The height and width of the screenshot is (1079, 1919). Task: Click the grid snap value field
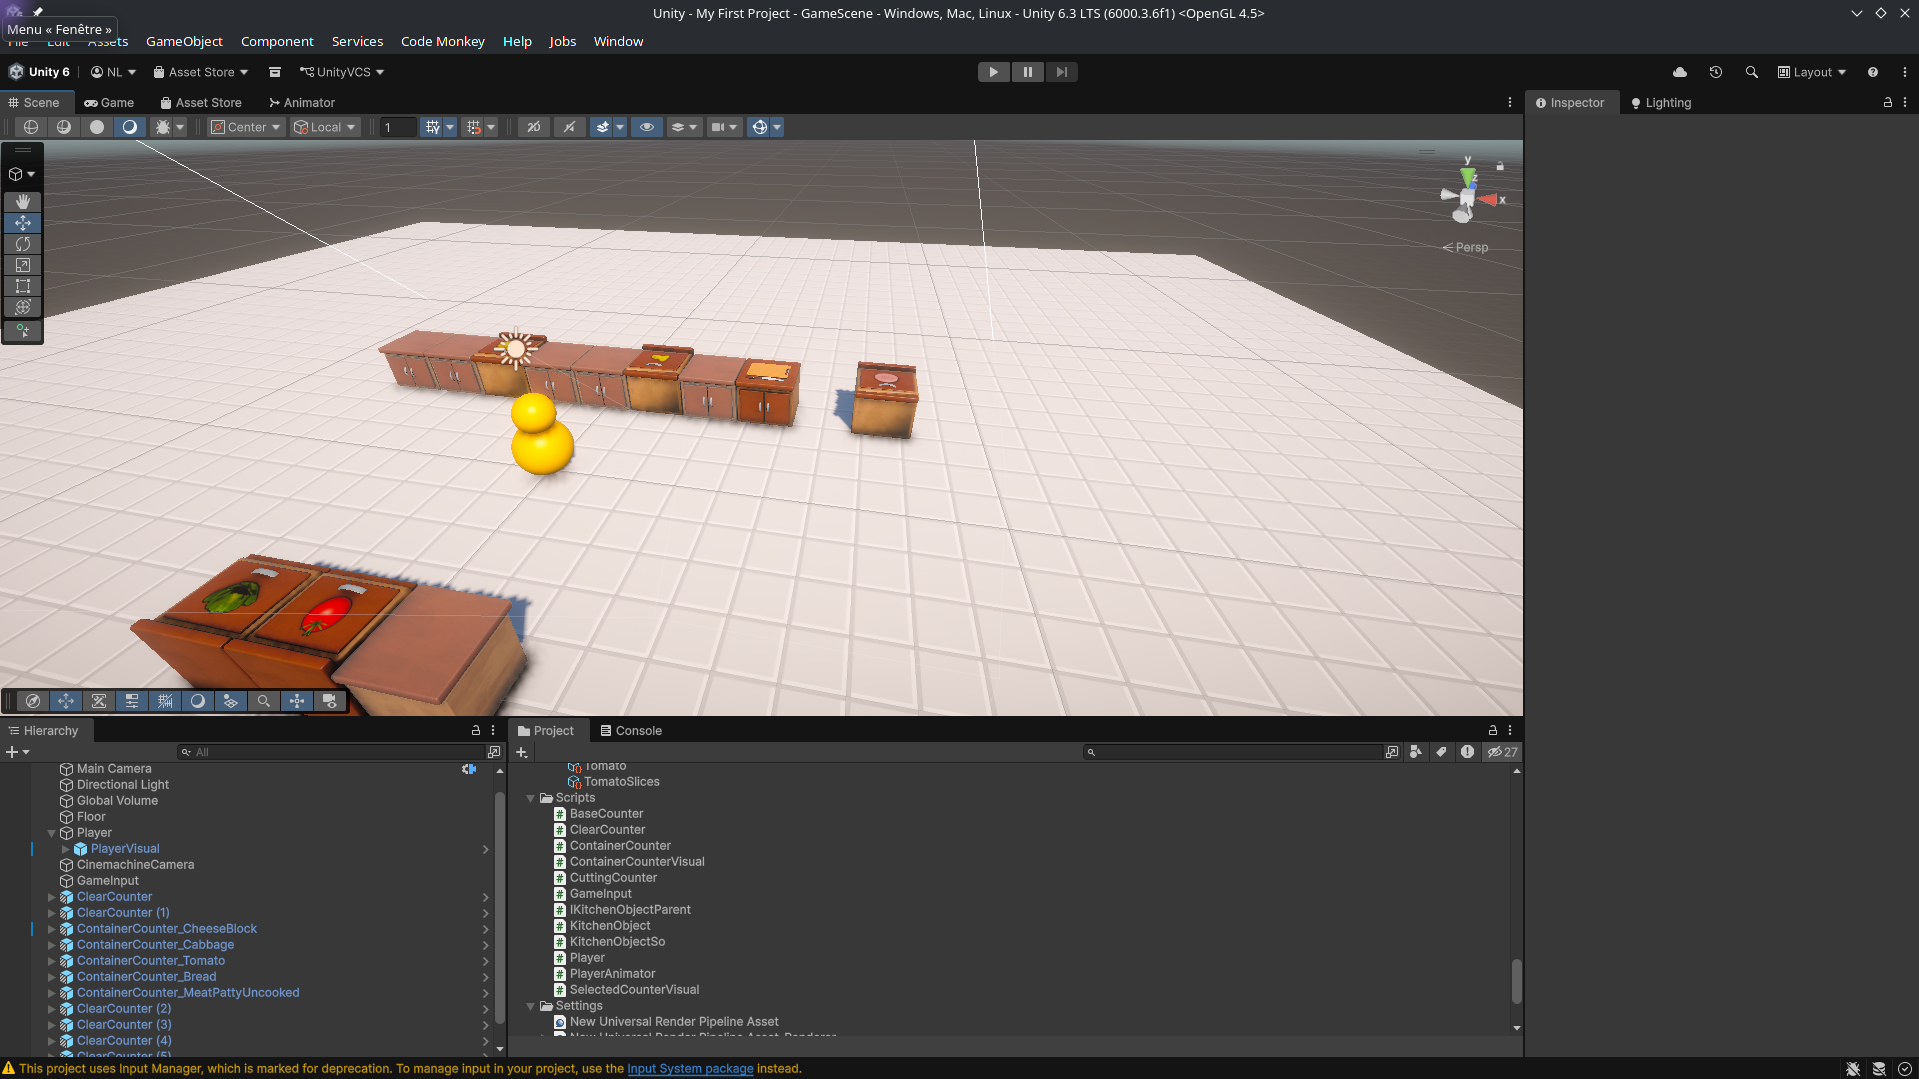[398, 127]
